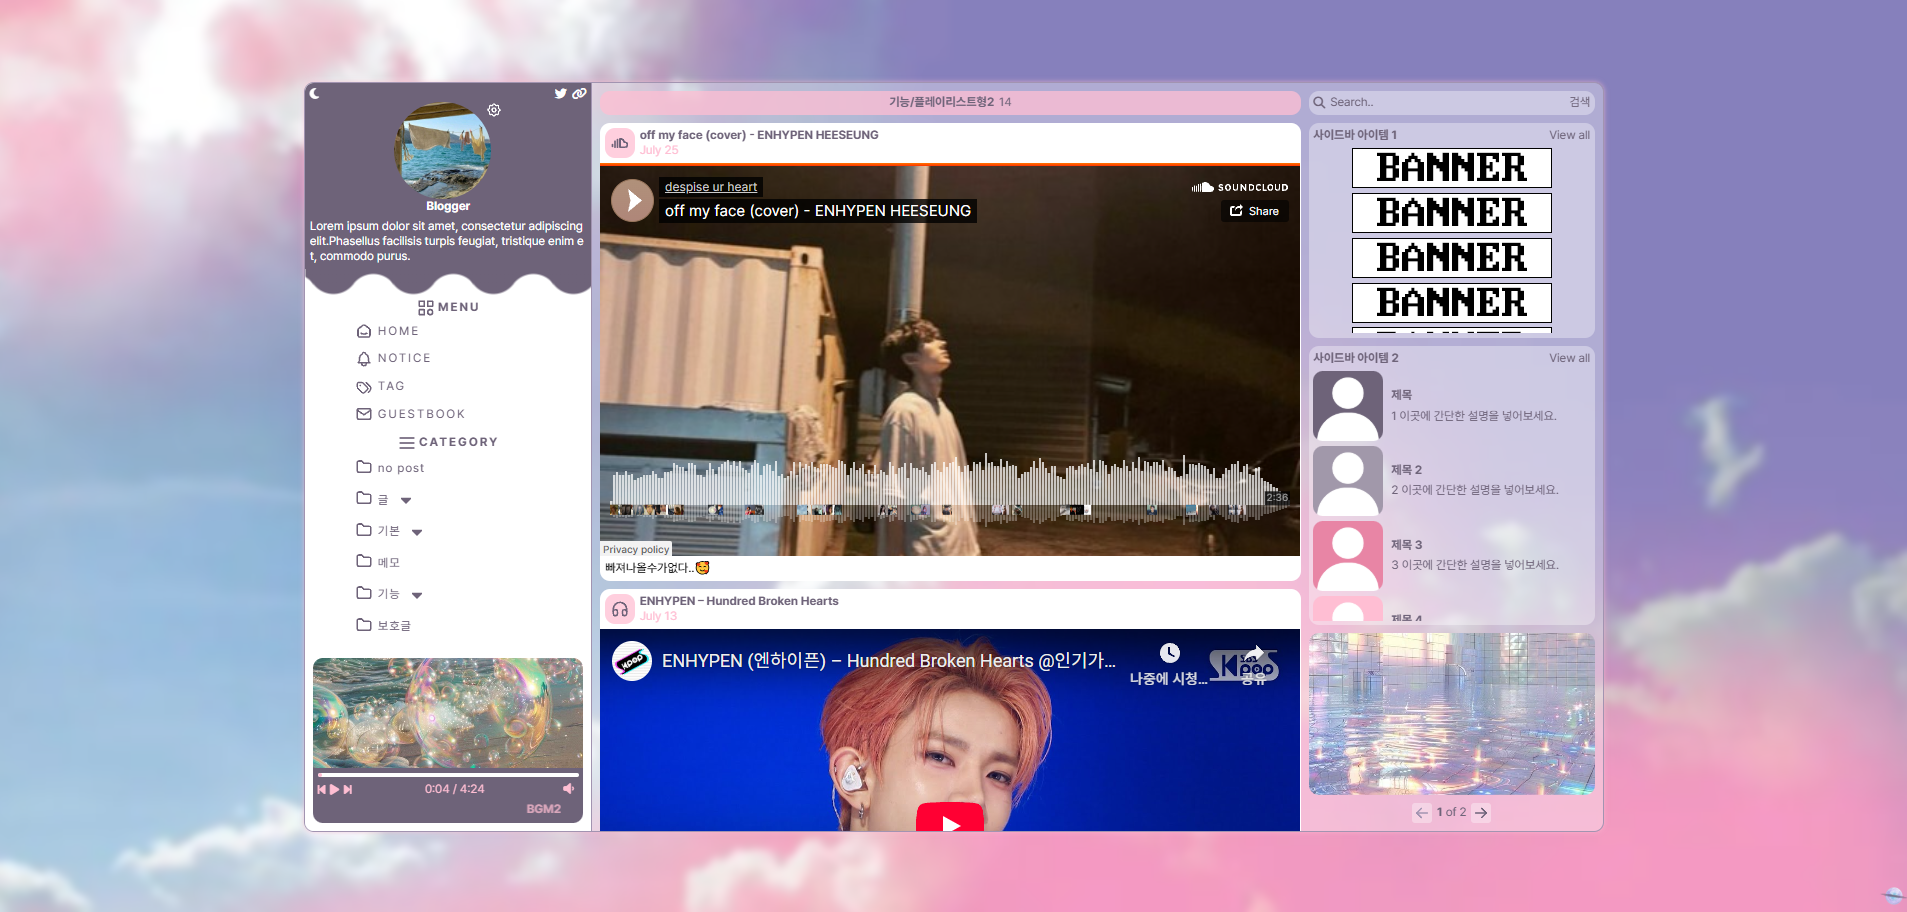Open the Twitter link icon
The width and height of the screenshot is (1907, 912).
(561, 93)
